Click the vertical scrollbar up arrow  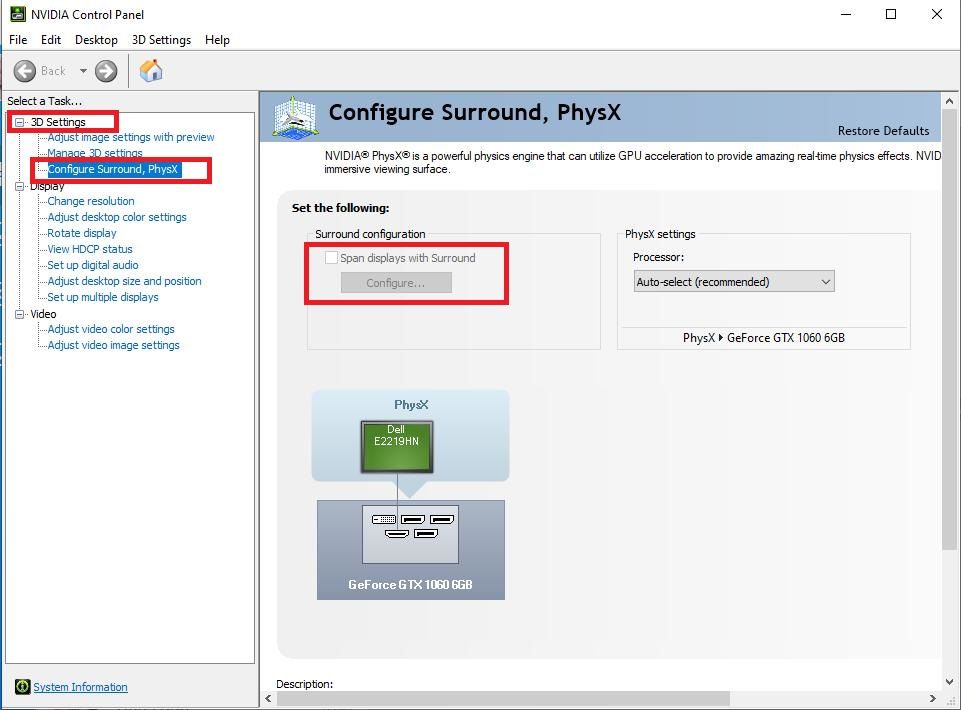[949, 101]
